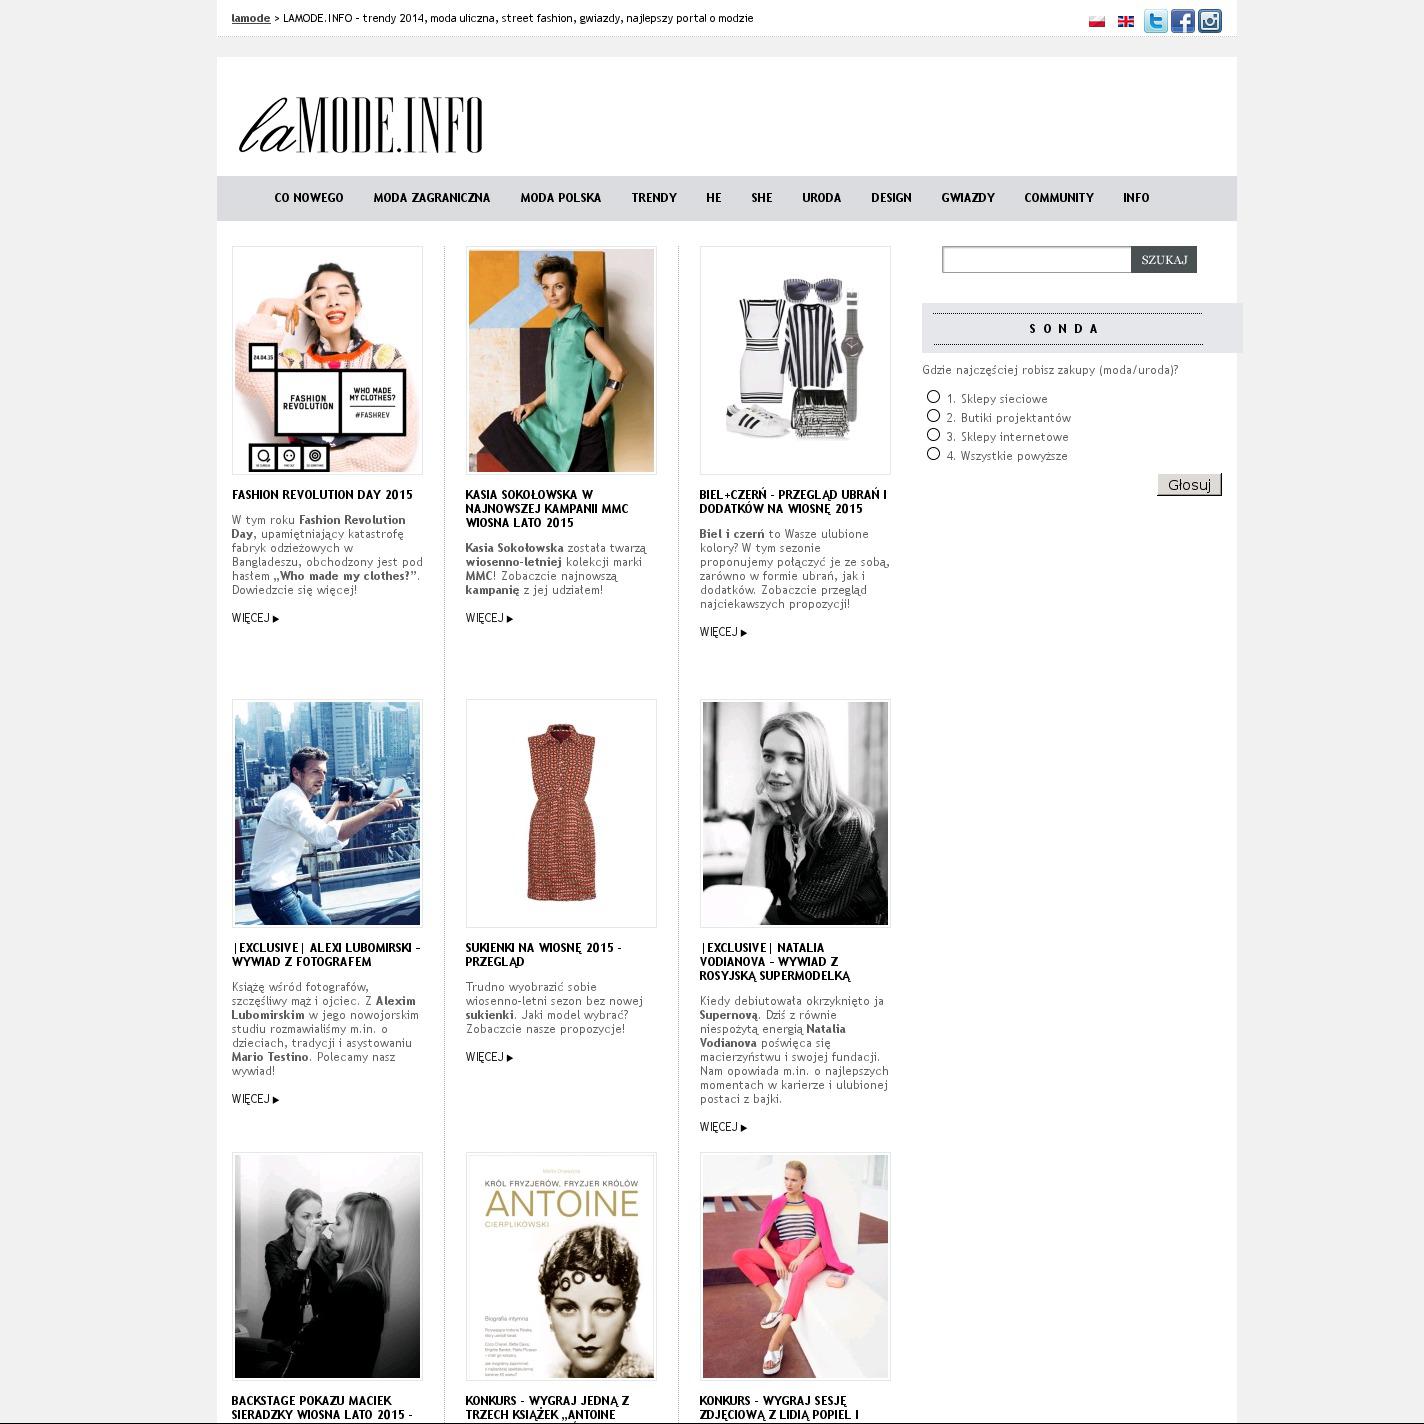The image size is (1424, 1424).
Task: Click the search text field
Action: (x=1036, y=260)
